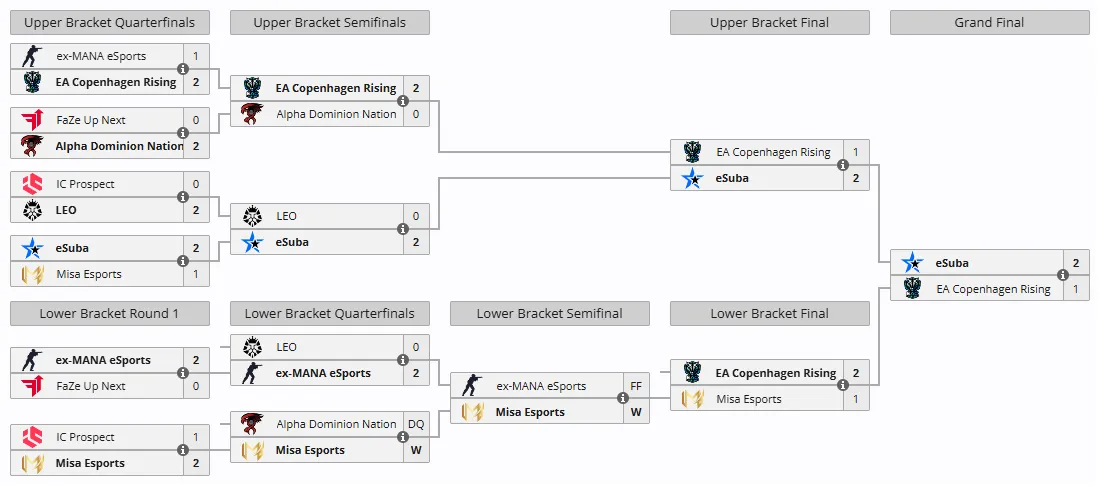Click the FF score for ex-MANA eSports
The image size is (1100, 486).
[x=636, y=386]
